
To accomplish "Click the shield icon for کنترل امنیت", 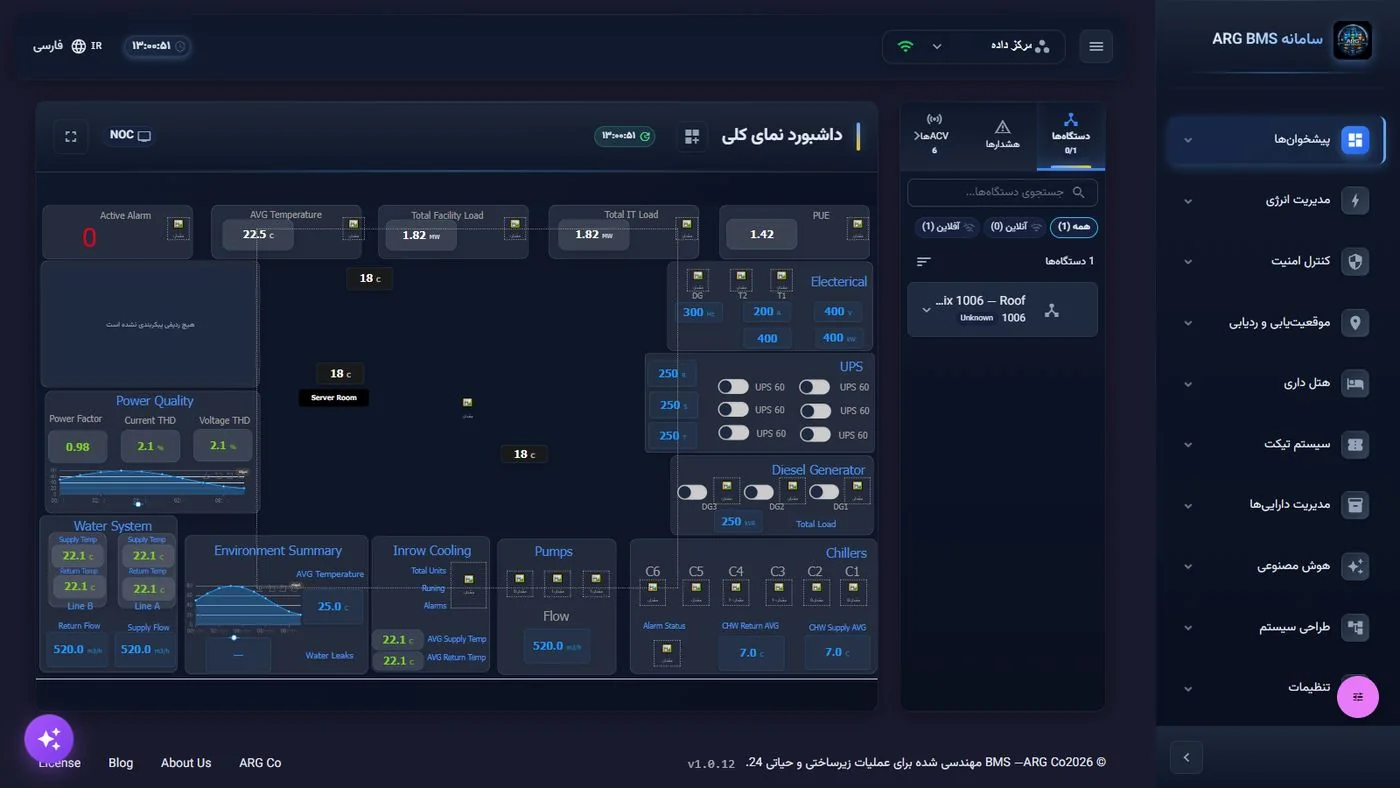I will [x=1355, y=262].
